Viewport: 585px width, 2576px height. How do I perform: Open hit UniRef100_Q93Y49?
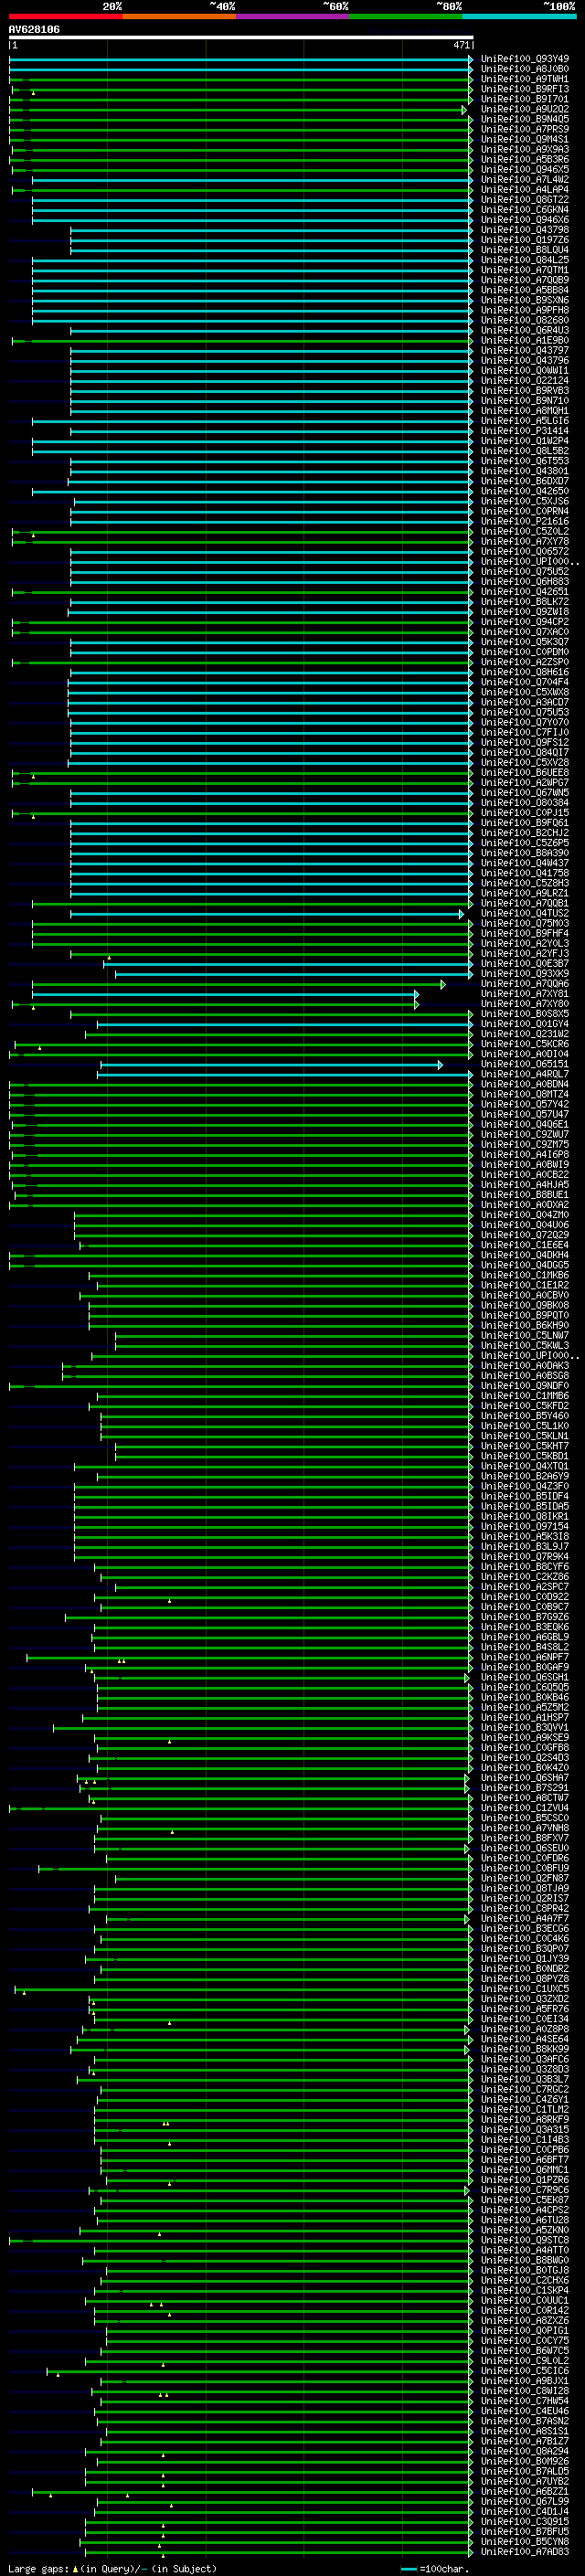[x=525, y=59]
